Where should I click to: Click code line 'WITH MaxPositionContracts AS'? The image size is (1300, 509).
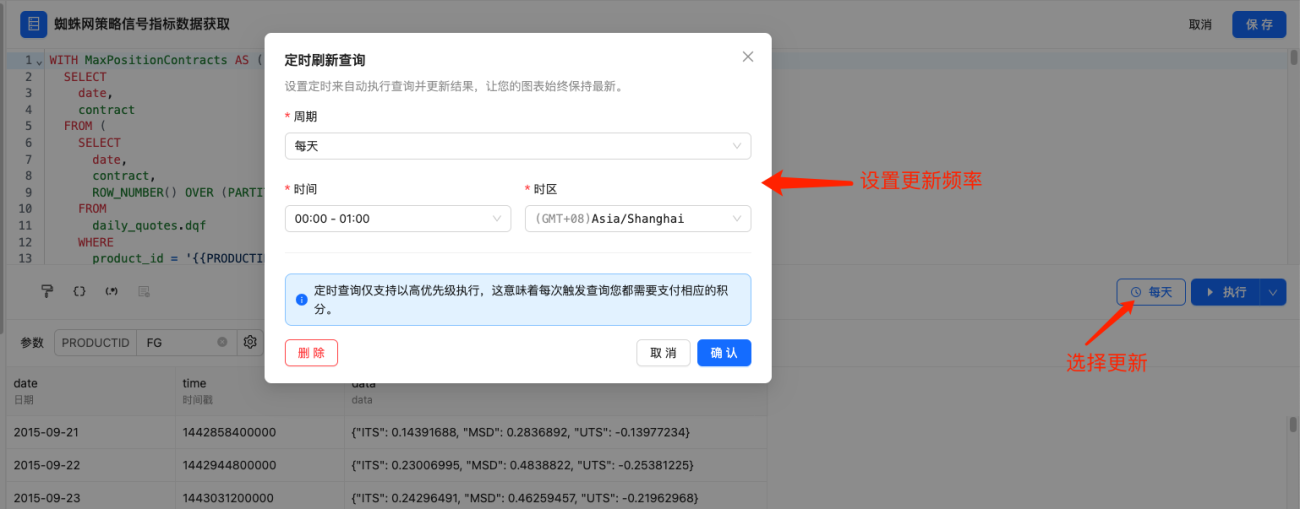pos(155,60)
